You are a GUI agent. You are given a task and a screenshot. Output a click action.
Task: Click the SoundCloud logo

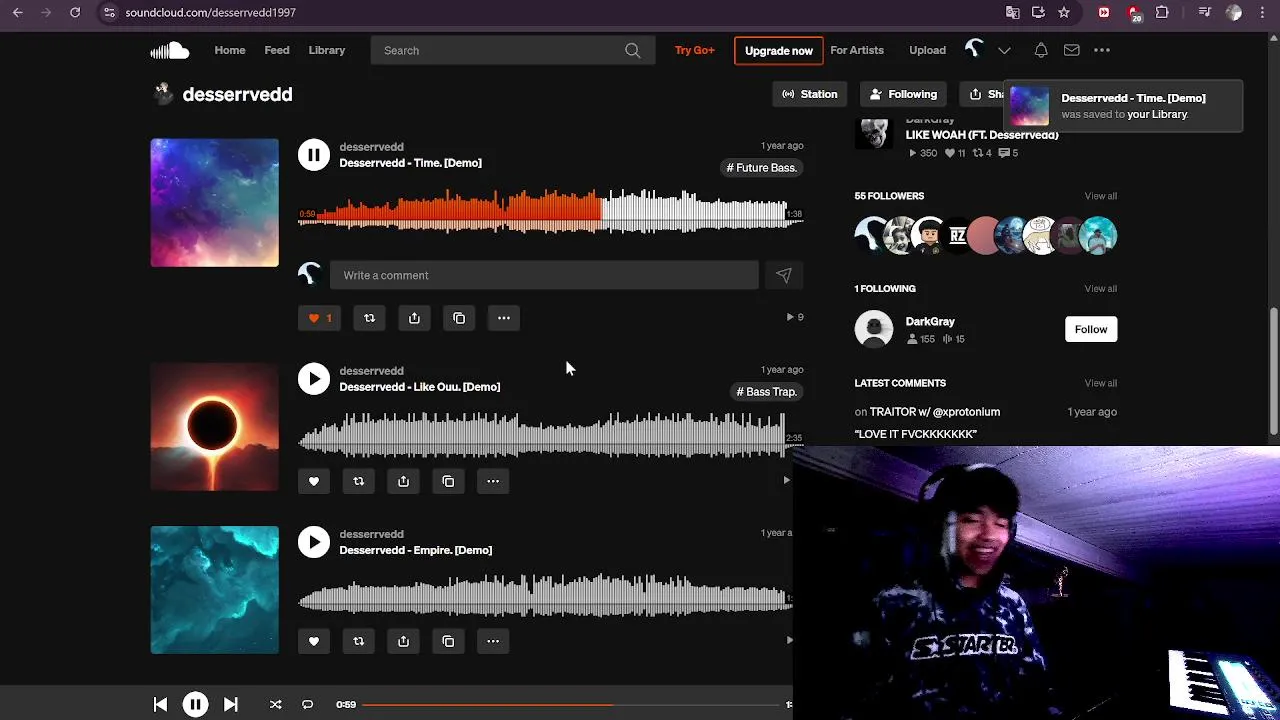click(x=170, y=50)
